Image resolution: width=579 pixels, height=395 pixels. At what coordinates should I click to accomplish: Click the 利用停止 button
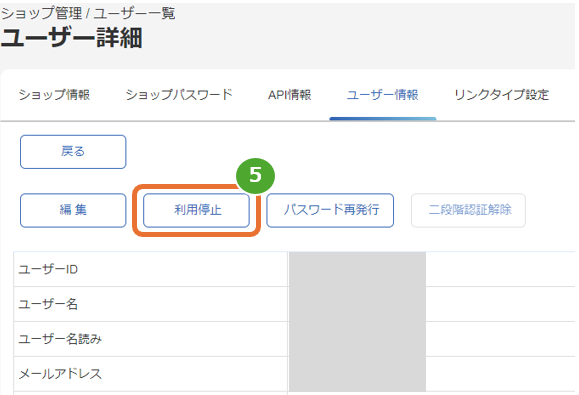coord(196,210)
